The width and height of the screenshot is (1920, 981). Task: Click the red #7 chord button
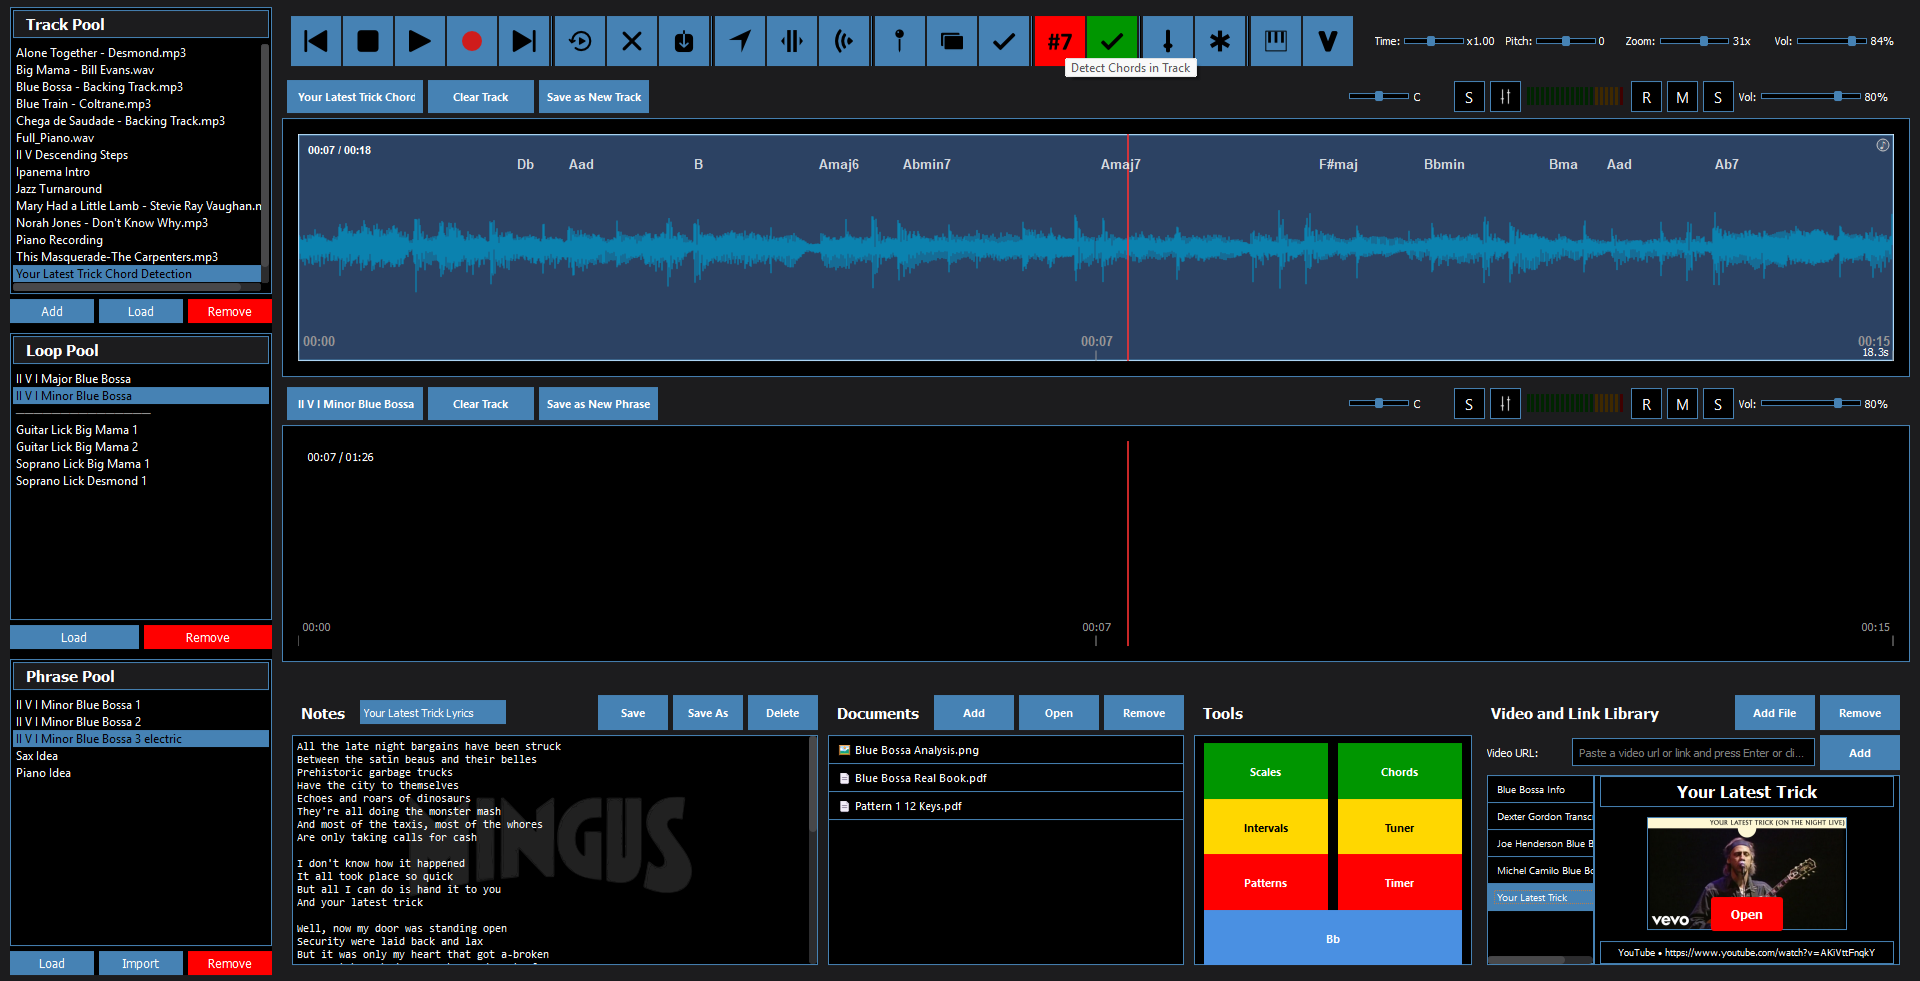(x=1059, y=41)
